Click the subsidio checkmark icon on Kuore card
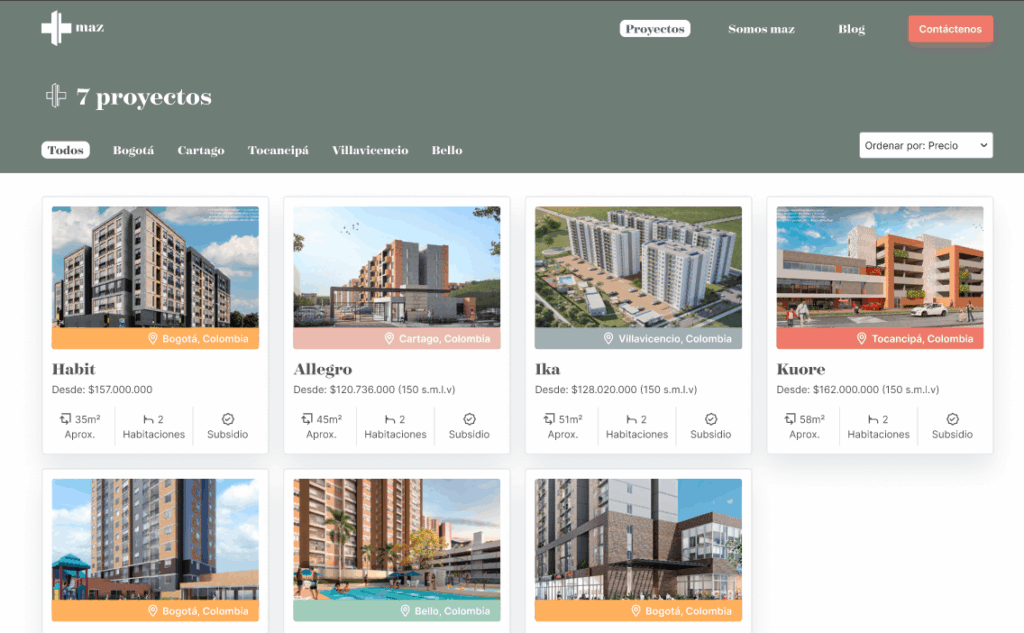Image resolution: width=1024 pixels, height=633 pixels. click(952, 419)
